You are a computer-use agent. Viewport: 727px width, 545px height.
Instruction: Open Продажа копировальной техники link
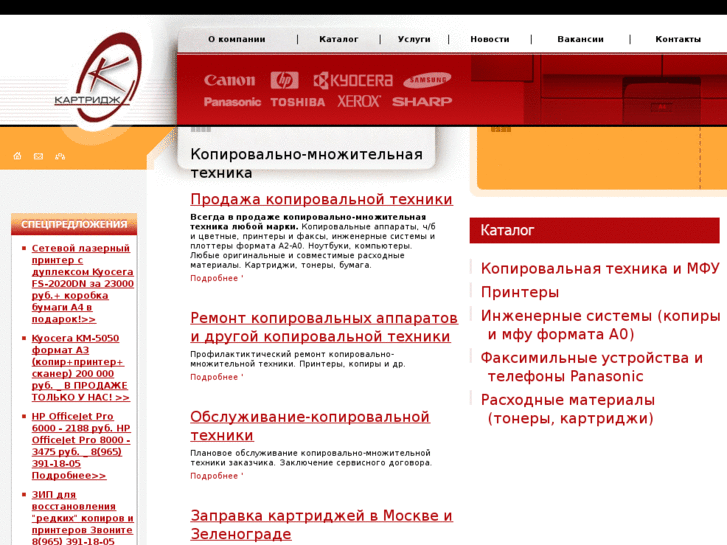coord(321,199)
